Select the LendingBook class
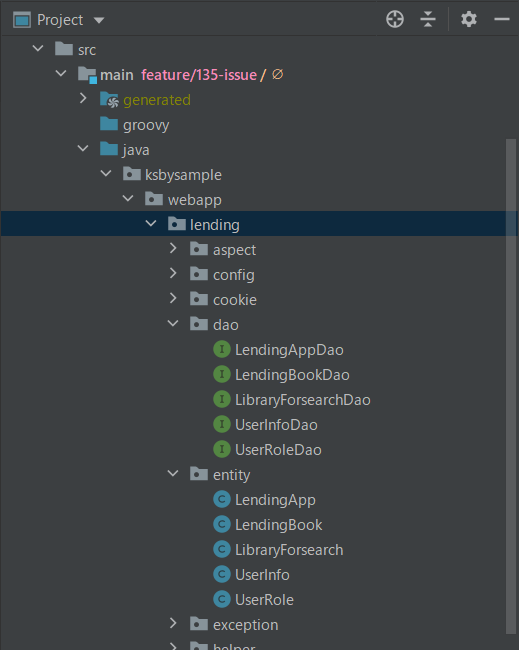Viewport: 519px width, 650px height. click(x=279, y=525)
